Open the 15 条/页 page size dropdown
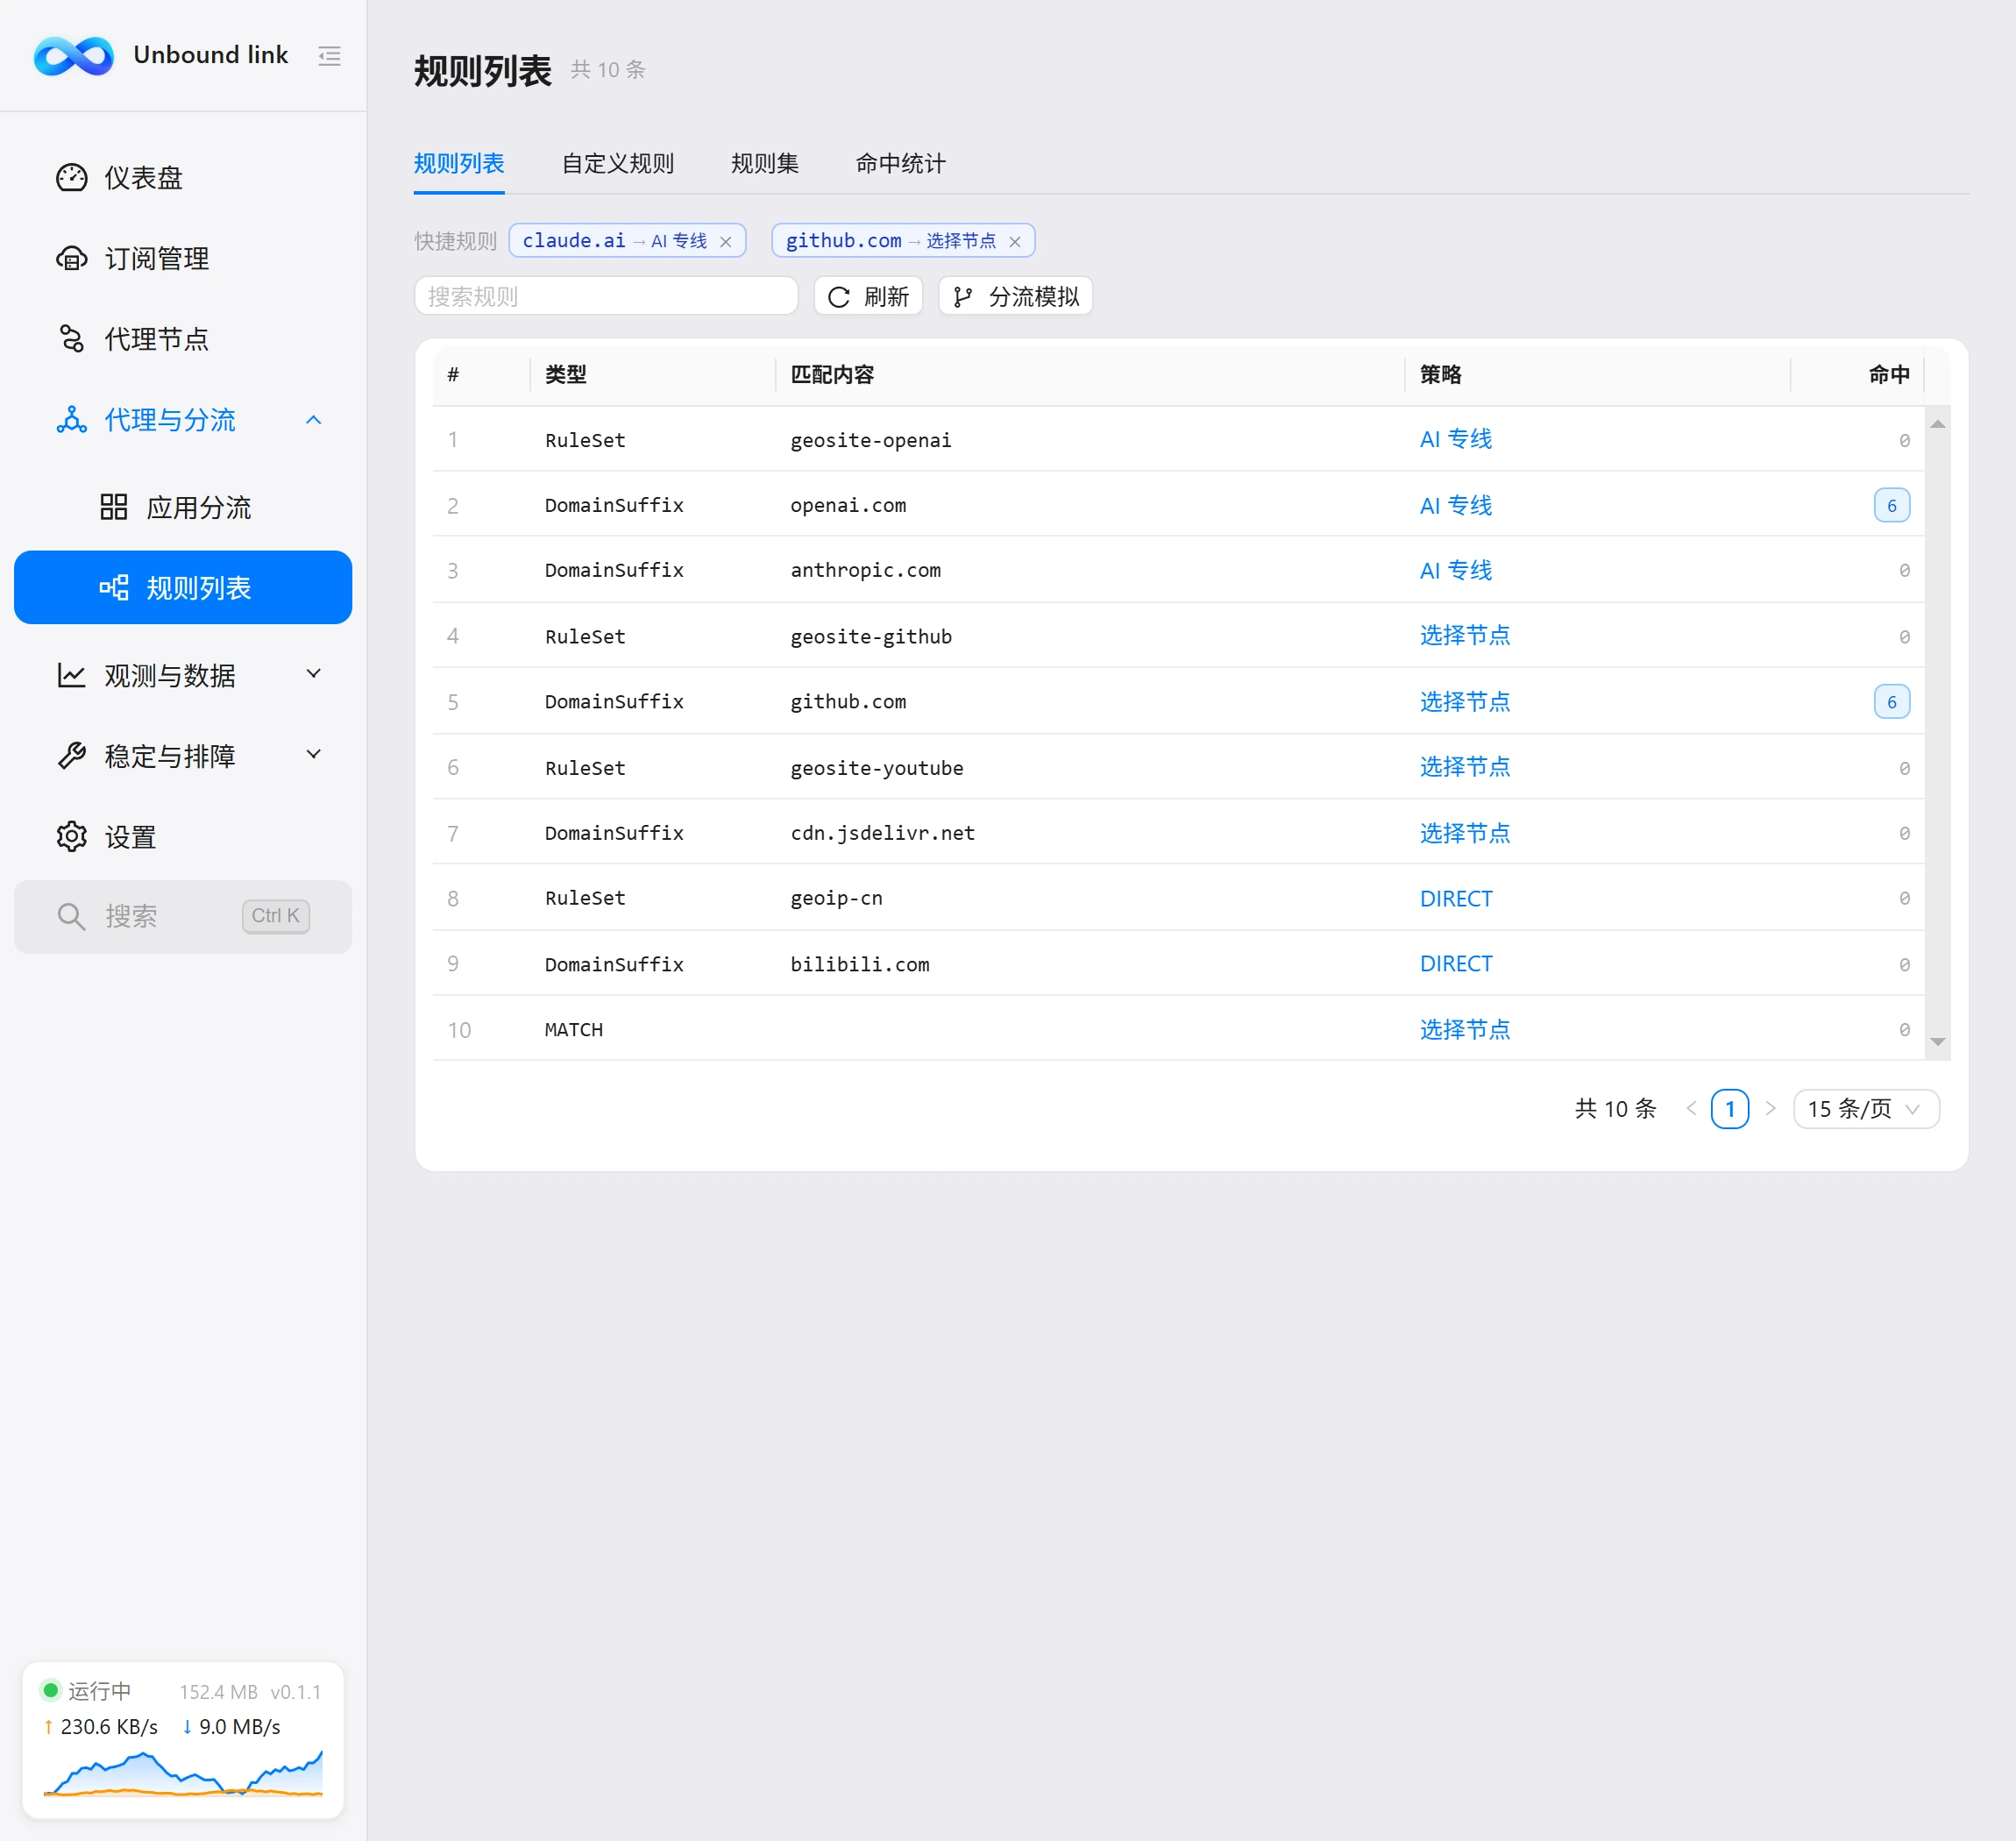Screen dimensions: 2016x1841 1866,1109
